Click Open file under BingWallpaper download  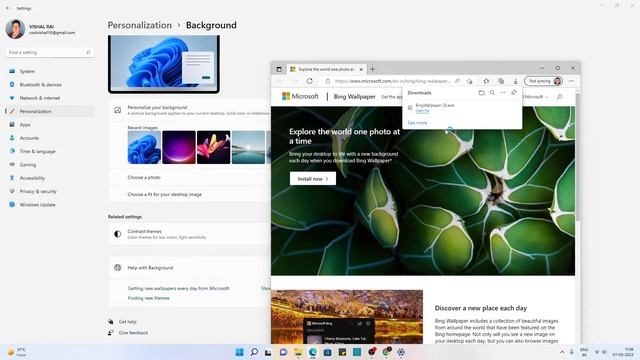click(422, 111)
